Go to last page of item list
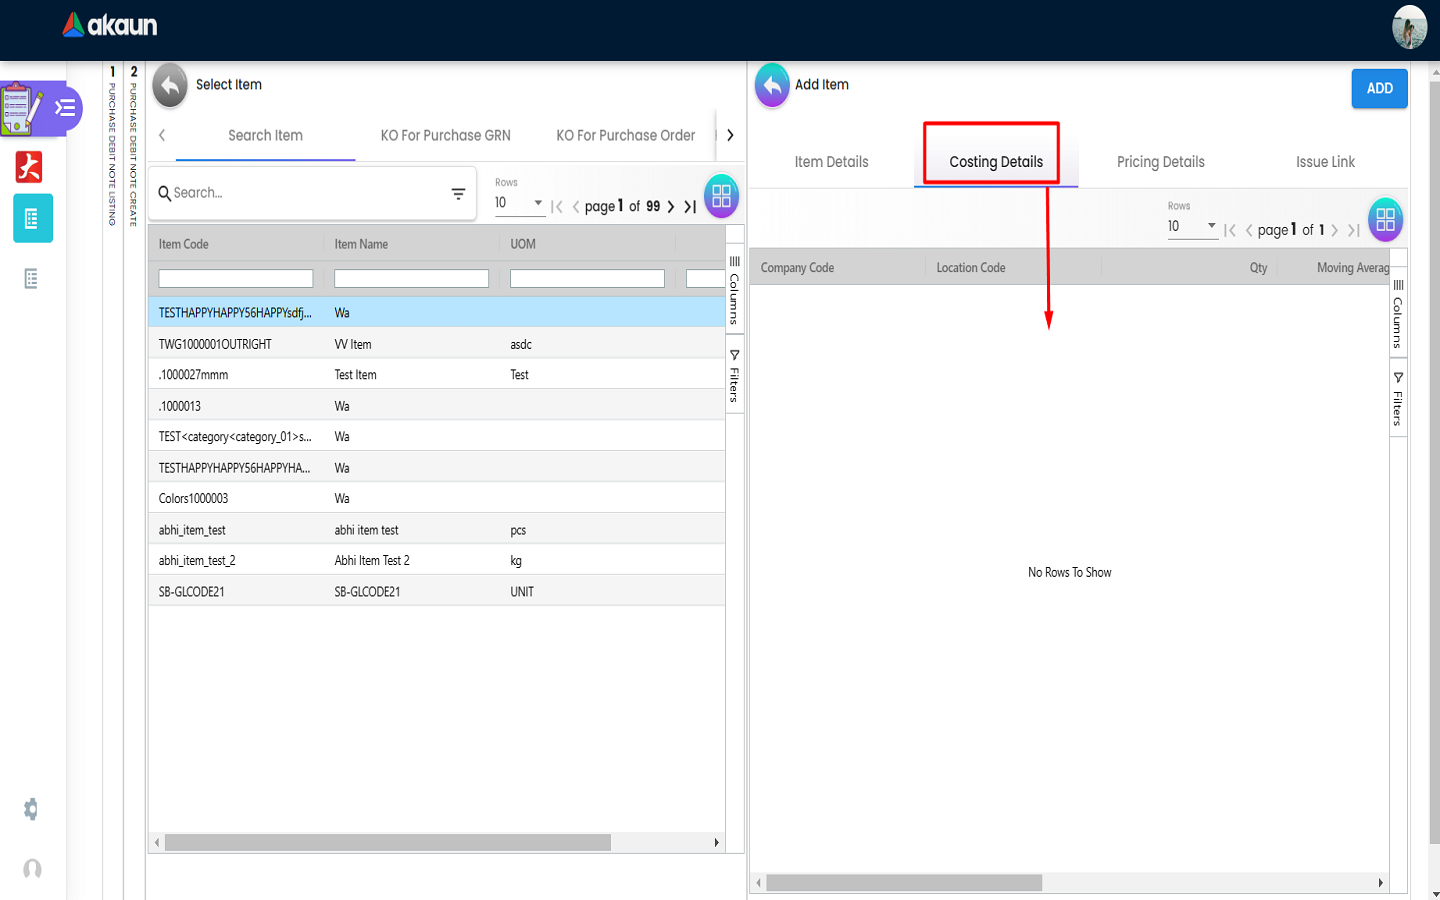This screenshot has width=1440, height=900. click(690, 207)
